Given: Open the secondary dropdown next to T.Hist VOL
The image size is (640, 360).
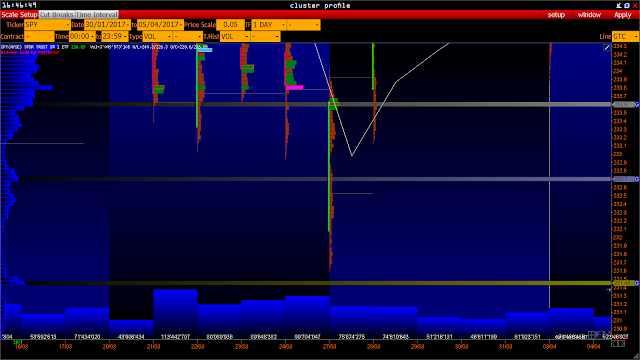Looking at the screenshot, I should coord(265,36).
